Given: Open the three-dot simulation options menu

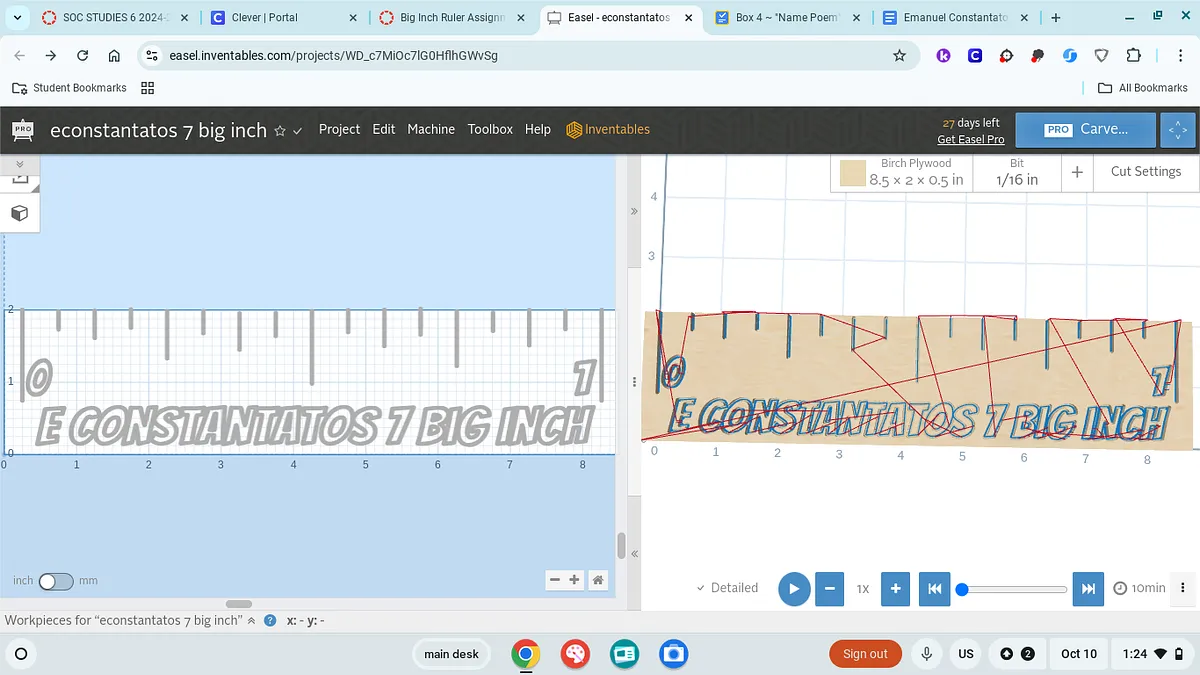Looking at the screenshot, I should (x=1183, y=588).
